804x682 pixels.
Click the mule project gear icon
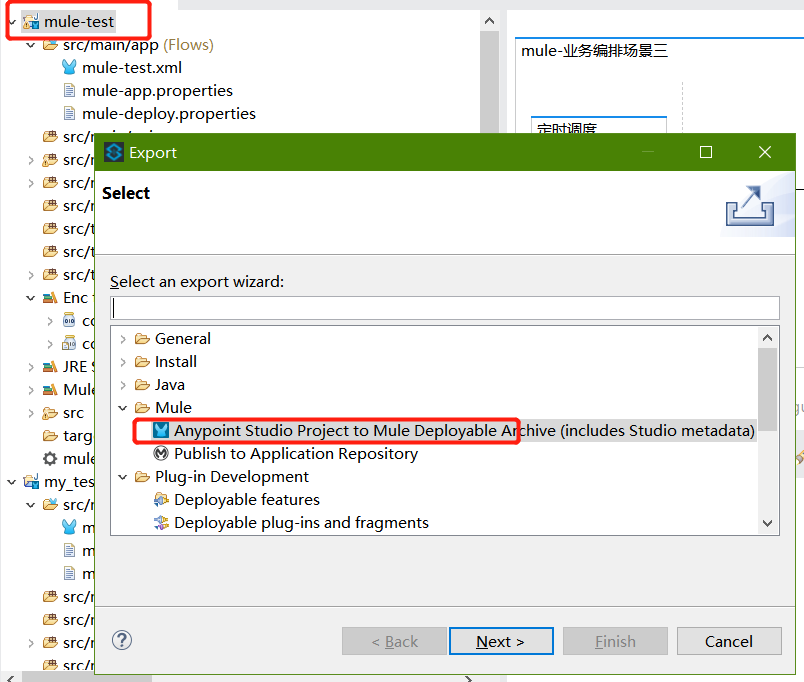(50, 459)
